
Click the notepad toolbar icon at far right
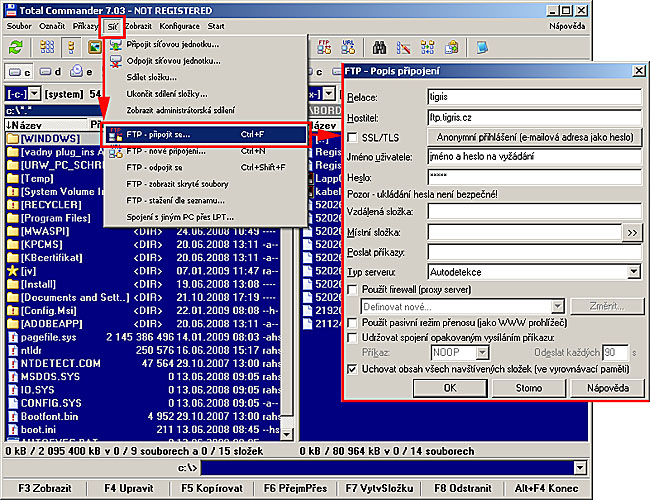click(x=482, y=47)
